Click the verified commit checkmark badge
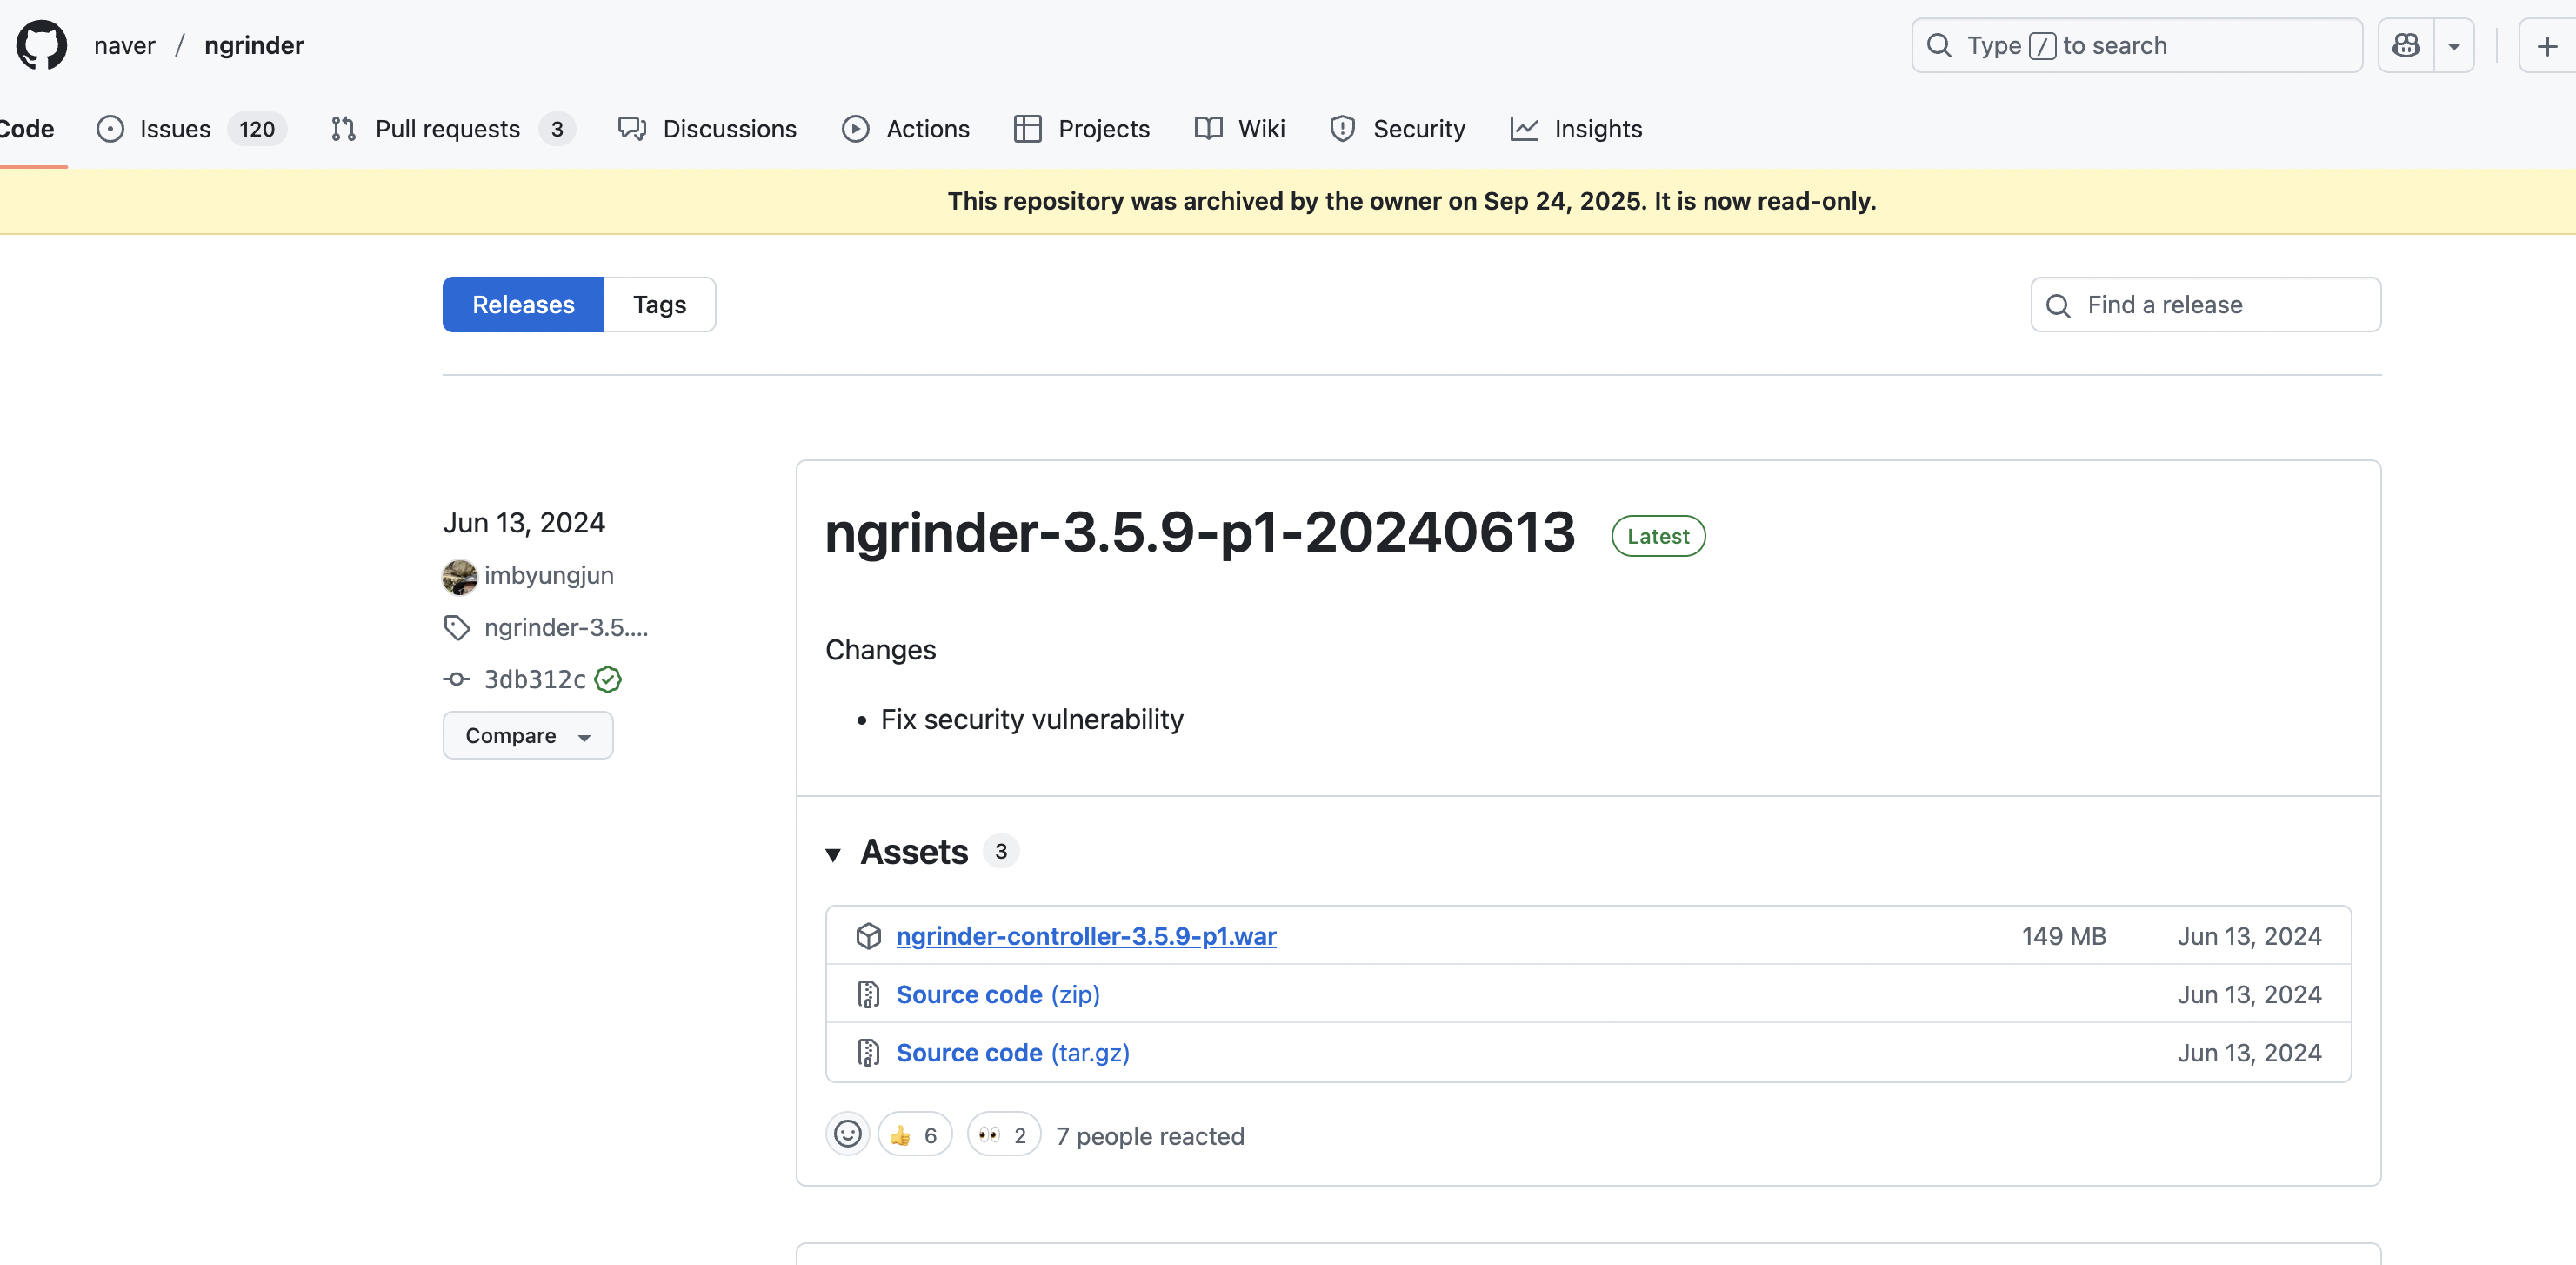Image resolution: width=2576 pixels, height=1265 pixels. [x=608, y=679]
